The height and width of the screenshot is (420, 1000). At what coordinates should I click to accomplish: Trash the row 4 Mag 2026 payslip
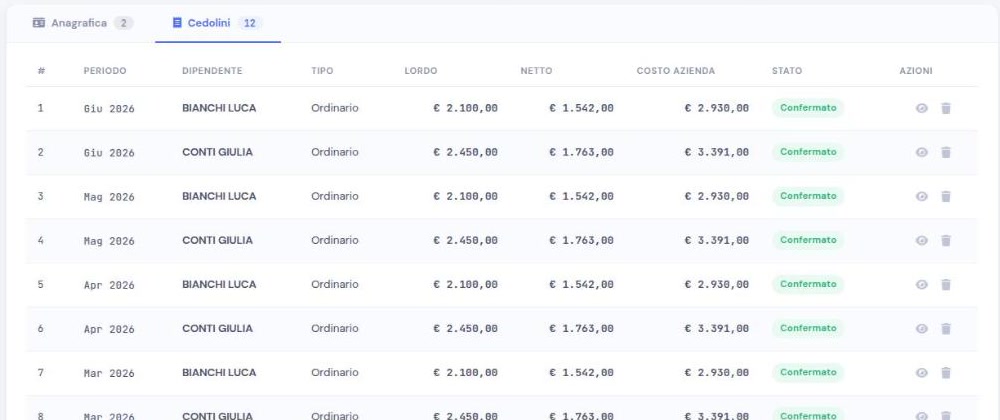click(x=946, y=240)
